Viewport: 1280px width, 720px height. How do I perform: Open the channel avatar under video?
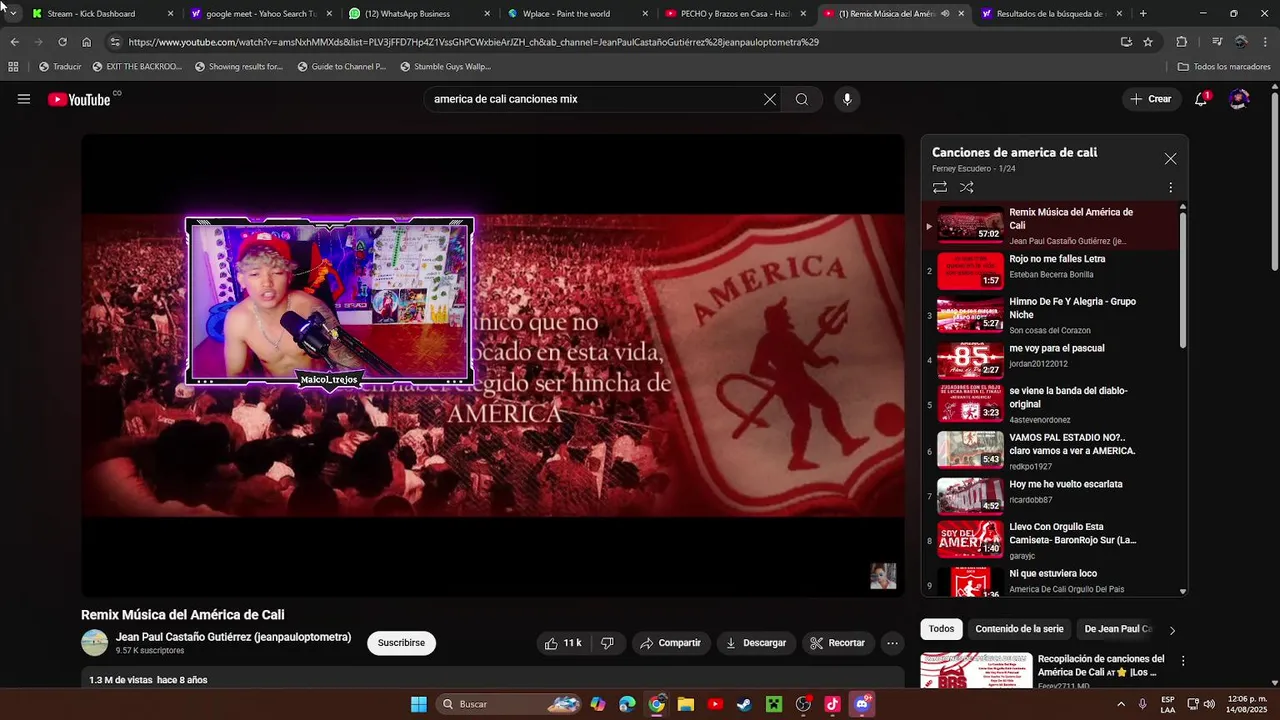(x=94, y=643)
